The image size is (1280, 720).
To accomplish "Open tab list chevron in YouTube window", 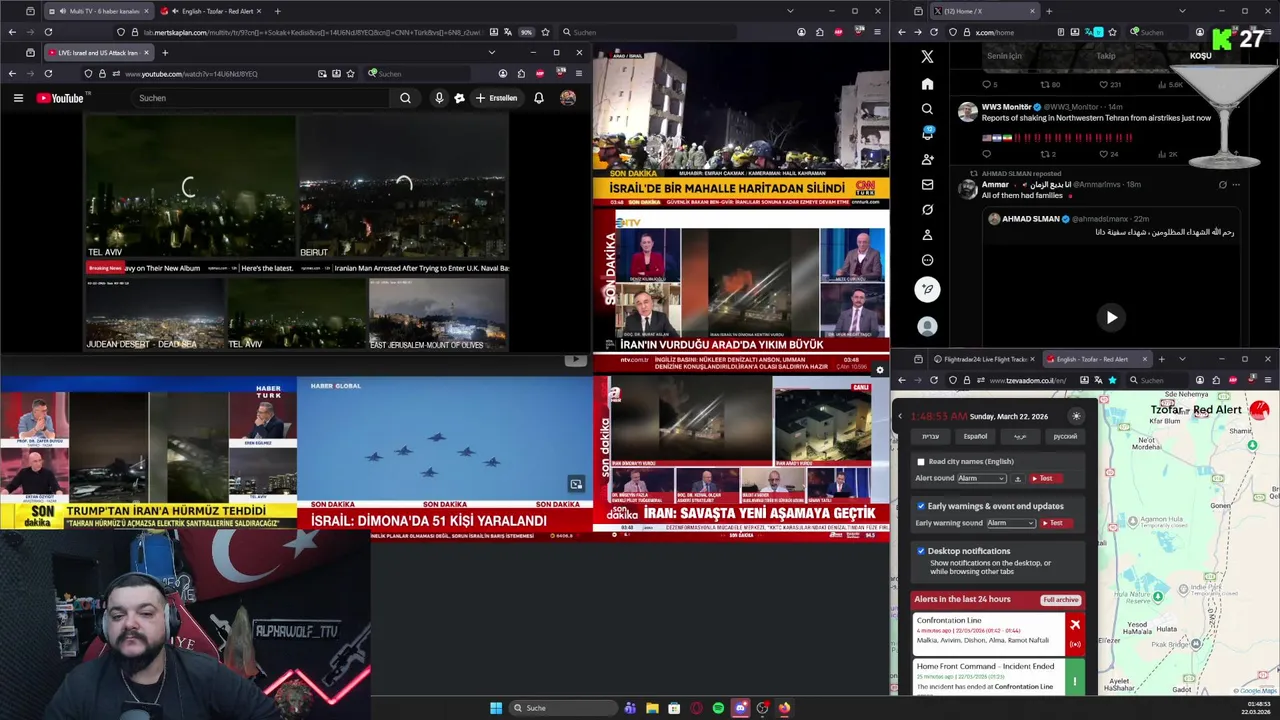I will point(491,52).
